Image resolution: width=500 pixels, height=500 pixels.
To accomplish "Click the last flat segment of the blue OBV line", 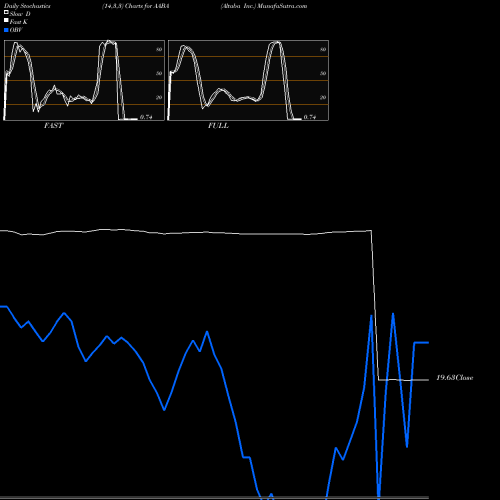I will [421, 343].
